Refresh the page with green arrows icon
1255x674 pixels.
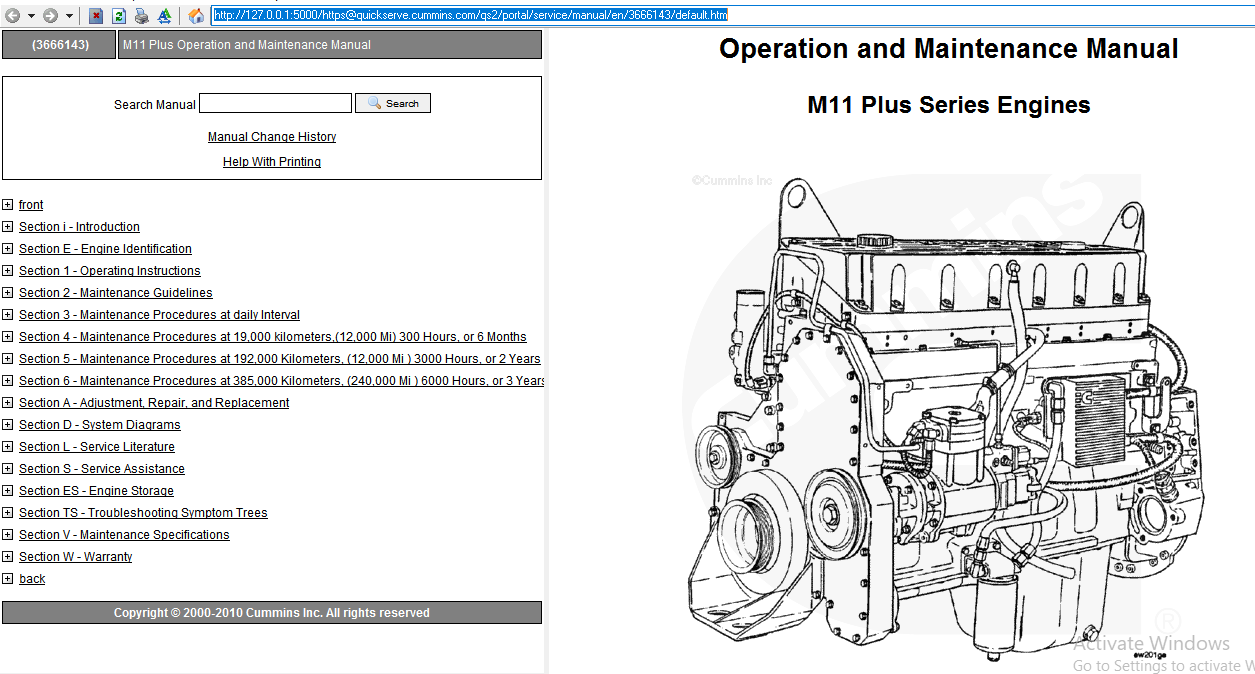119,16
